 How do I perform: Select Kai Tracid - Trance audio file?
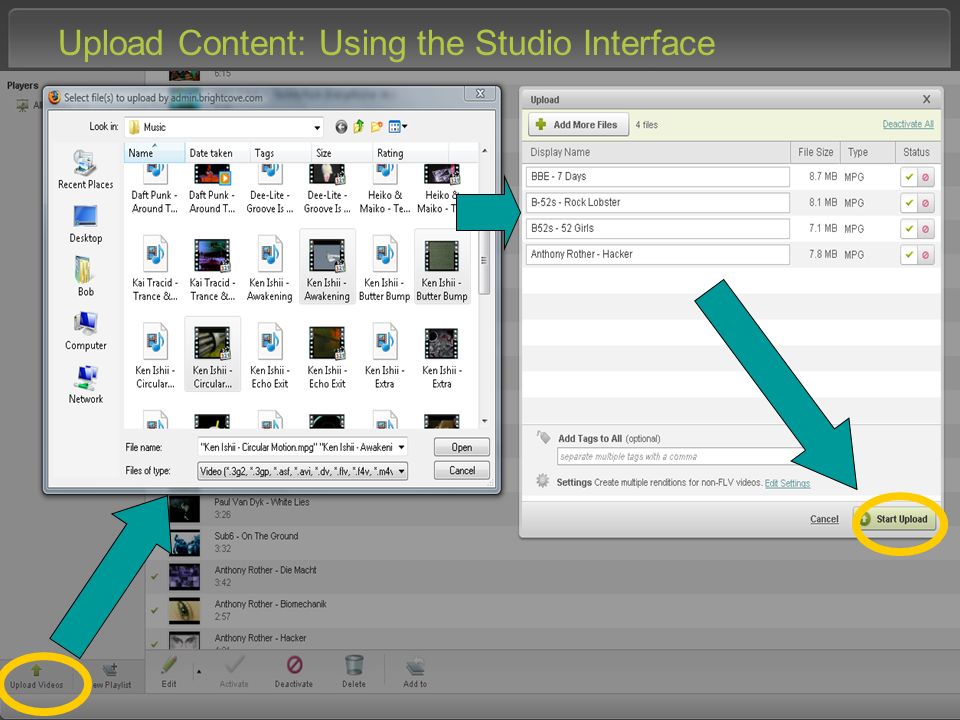pos(155,268)
